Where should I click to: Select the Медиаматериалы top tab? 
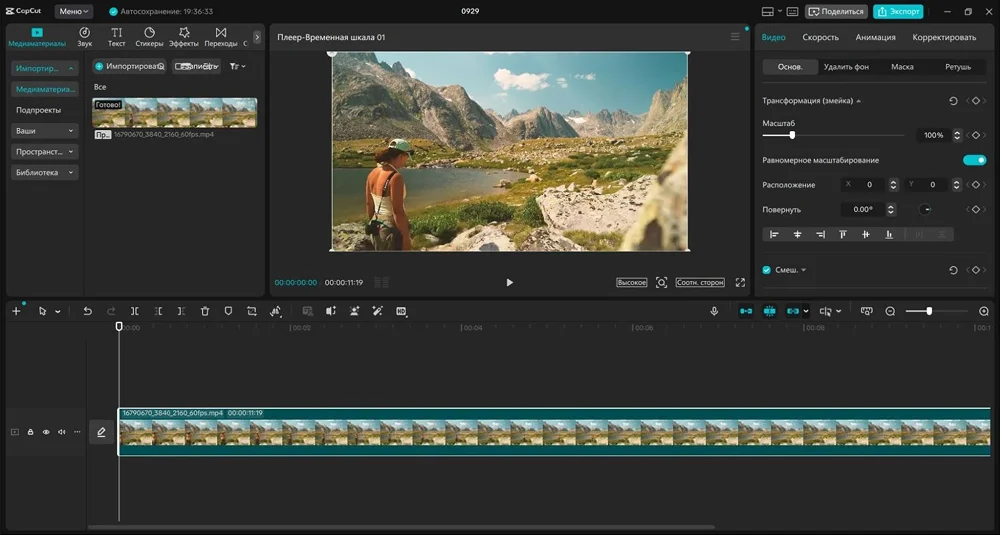pos(37,36)
